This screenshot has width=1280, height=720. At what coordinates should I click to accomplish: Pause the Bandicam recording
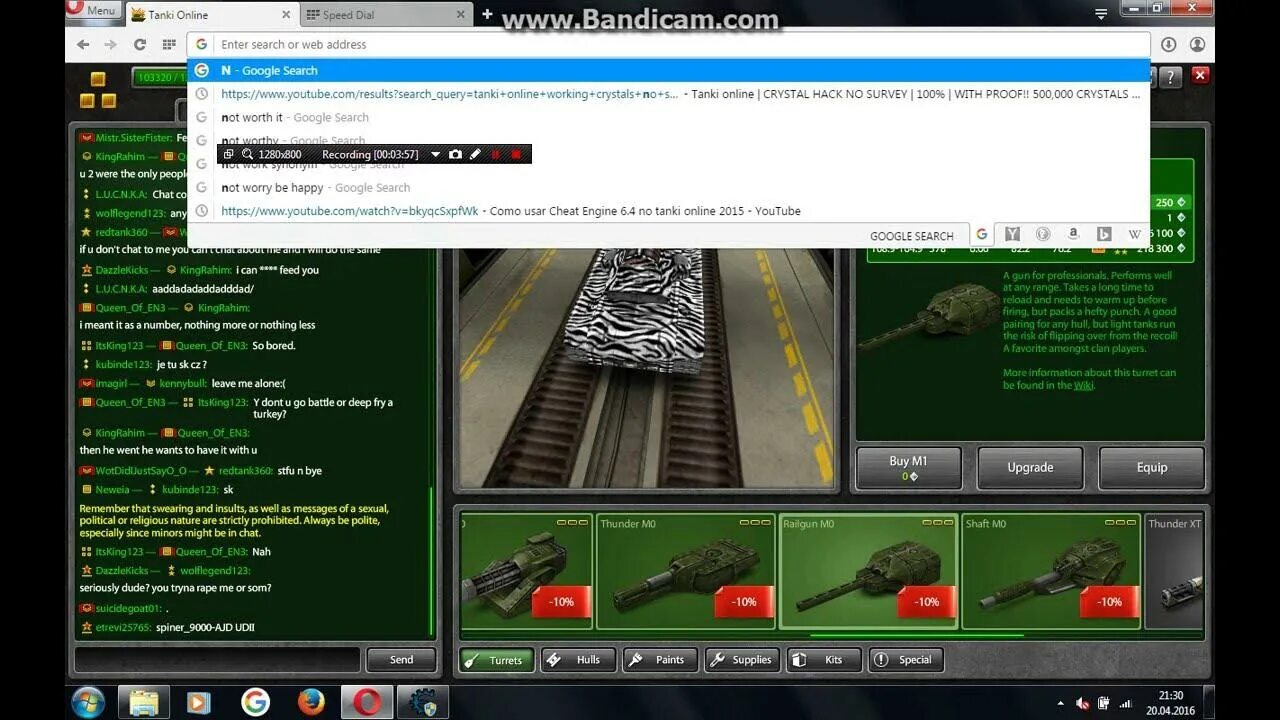(x=495, y=154)
